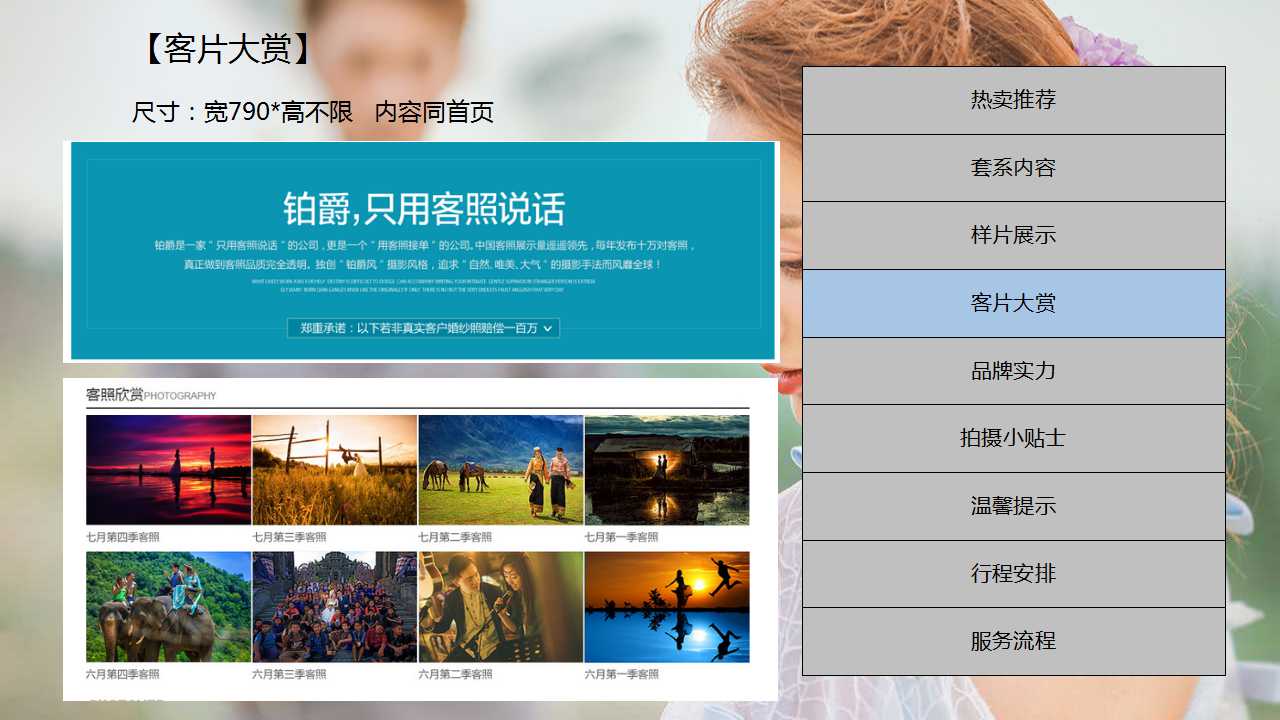Open the 六月第四季客照 elephant thumbnail
1280x720 pixels.
point(168,607)
